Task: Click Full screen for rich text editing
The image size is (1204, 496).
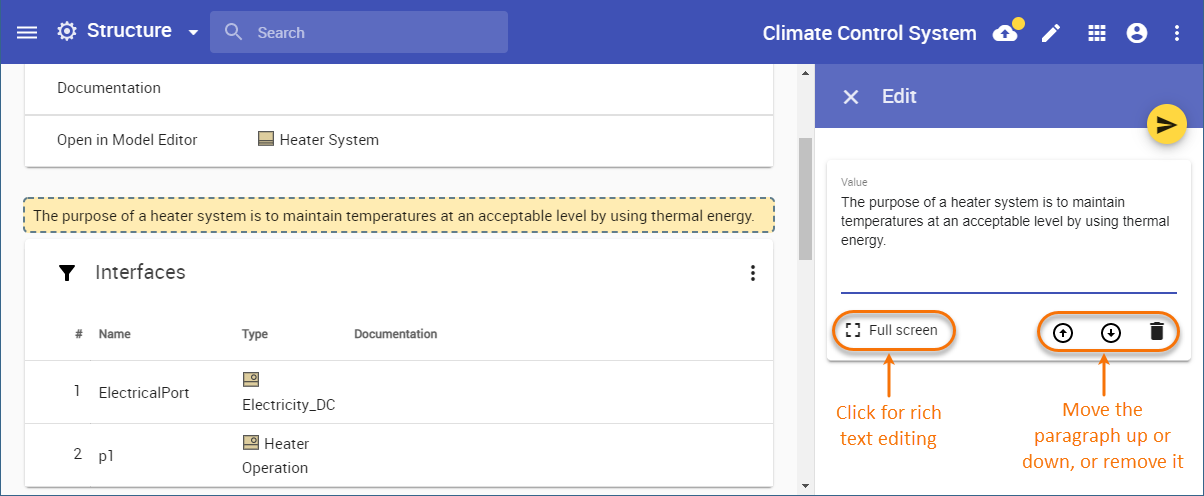Action: point(892,330)
